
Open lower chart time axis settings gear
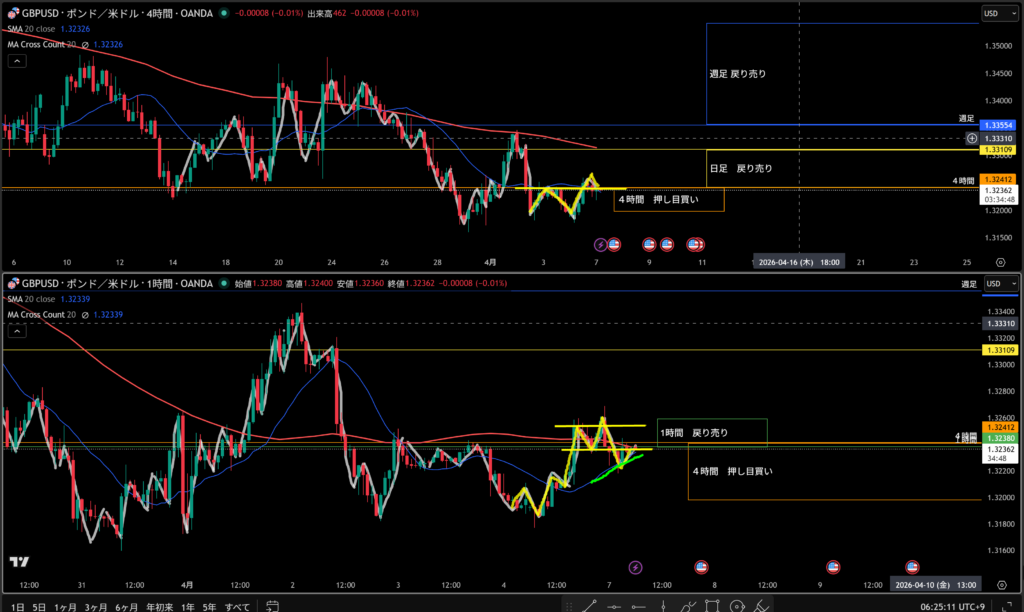[1000, 584]
